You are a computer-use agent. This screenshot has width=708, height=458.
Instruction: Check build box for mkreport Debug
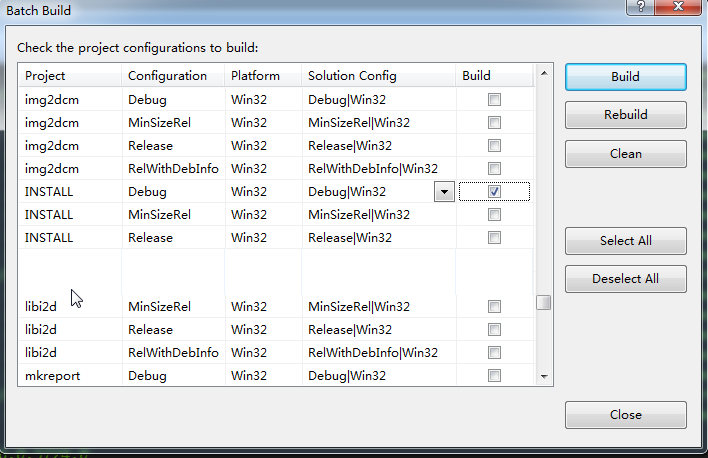(494, 376)
